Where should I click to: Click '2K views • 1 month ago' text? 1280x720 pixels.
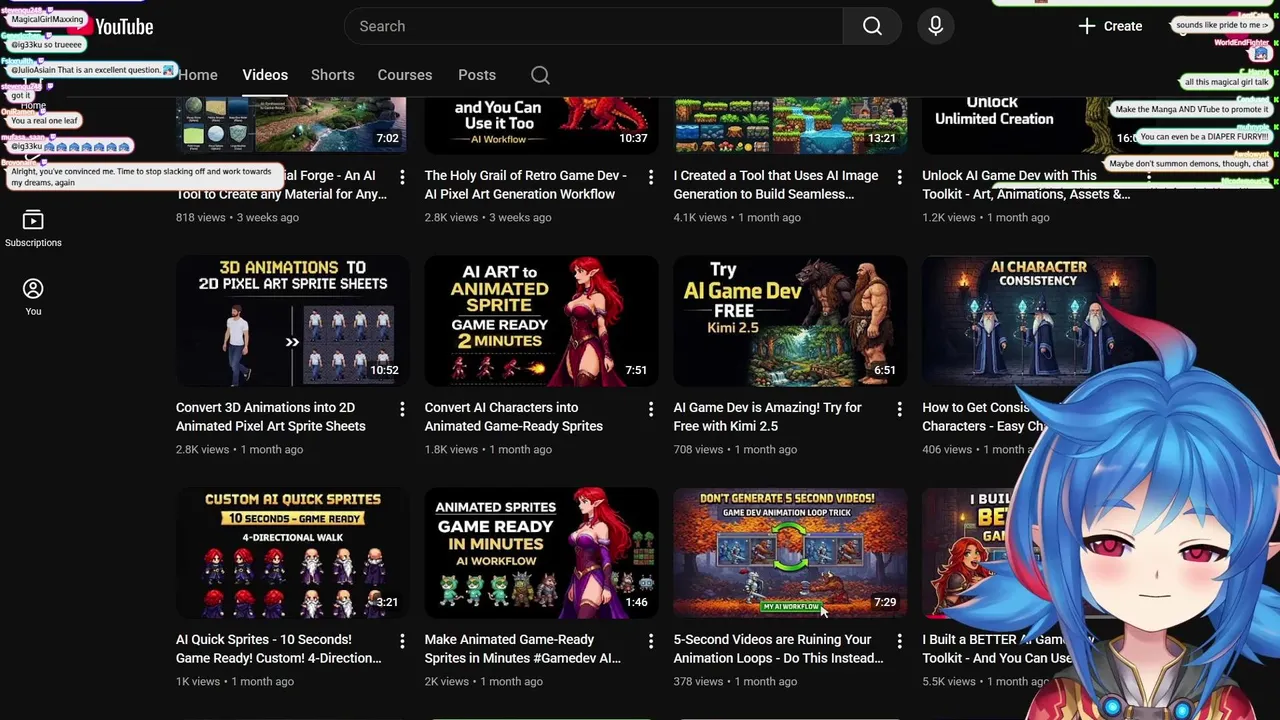point(484,681)
